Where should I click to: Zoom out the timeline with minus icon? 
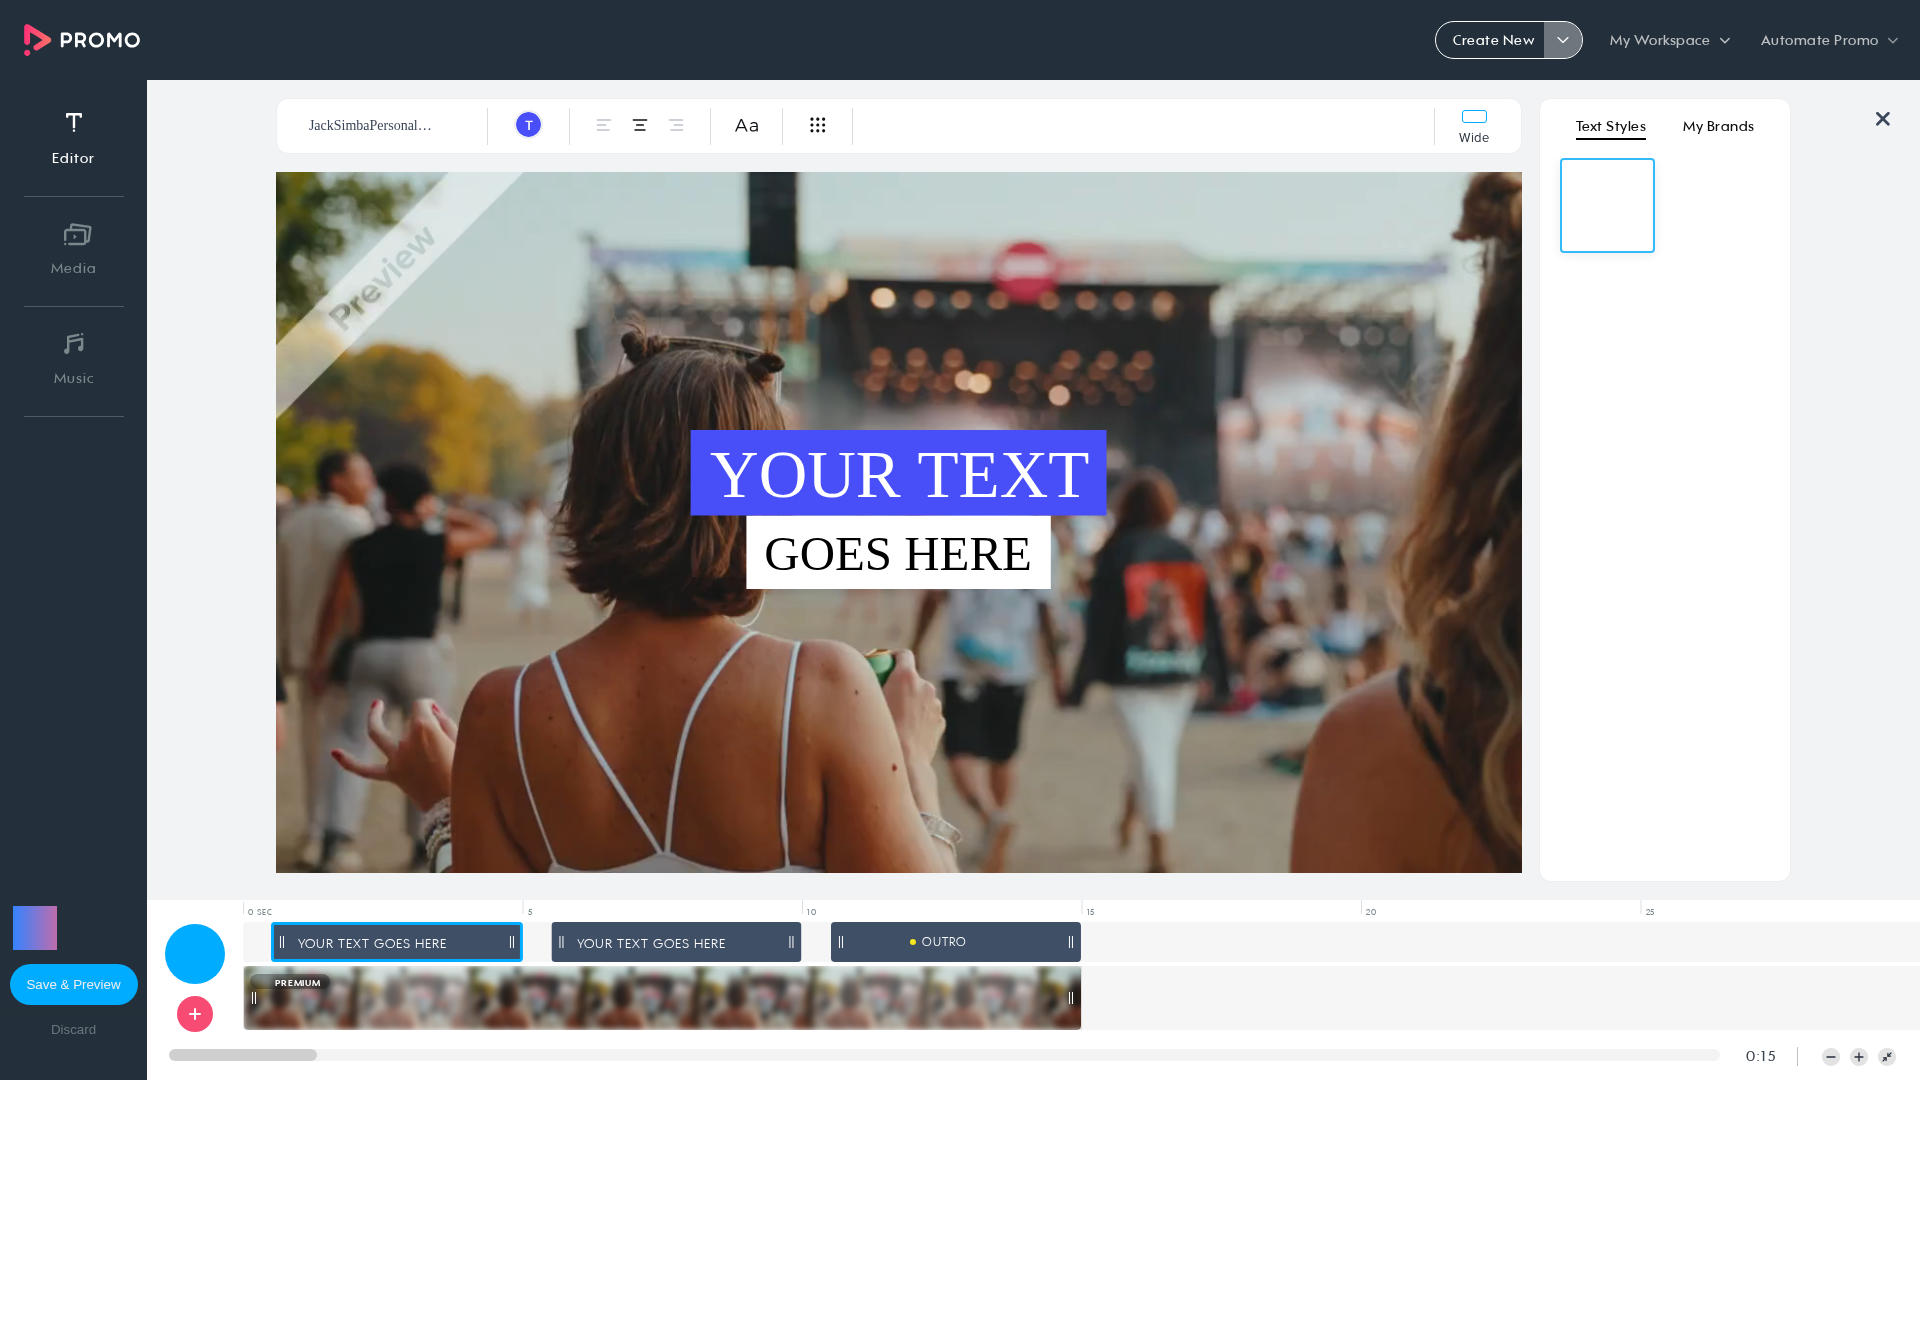pos(1831,1057)
